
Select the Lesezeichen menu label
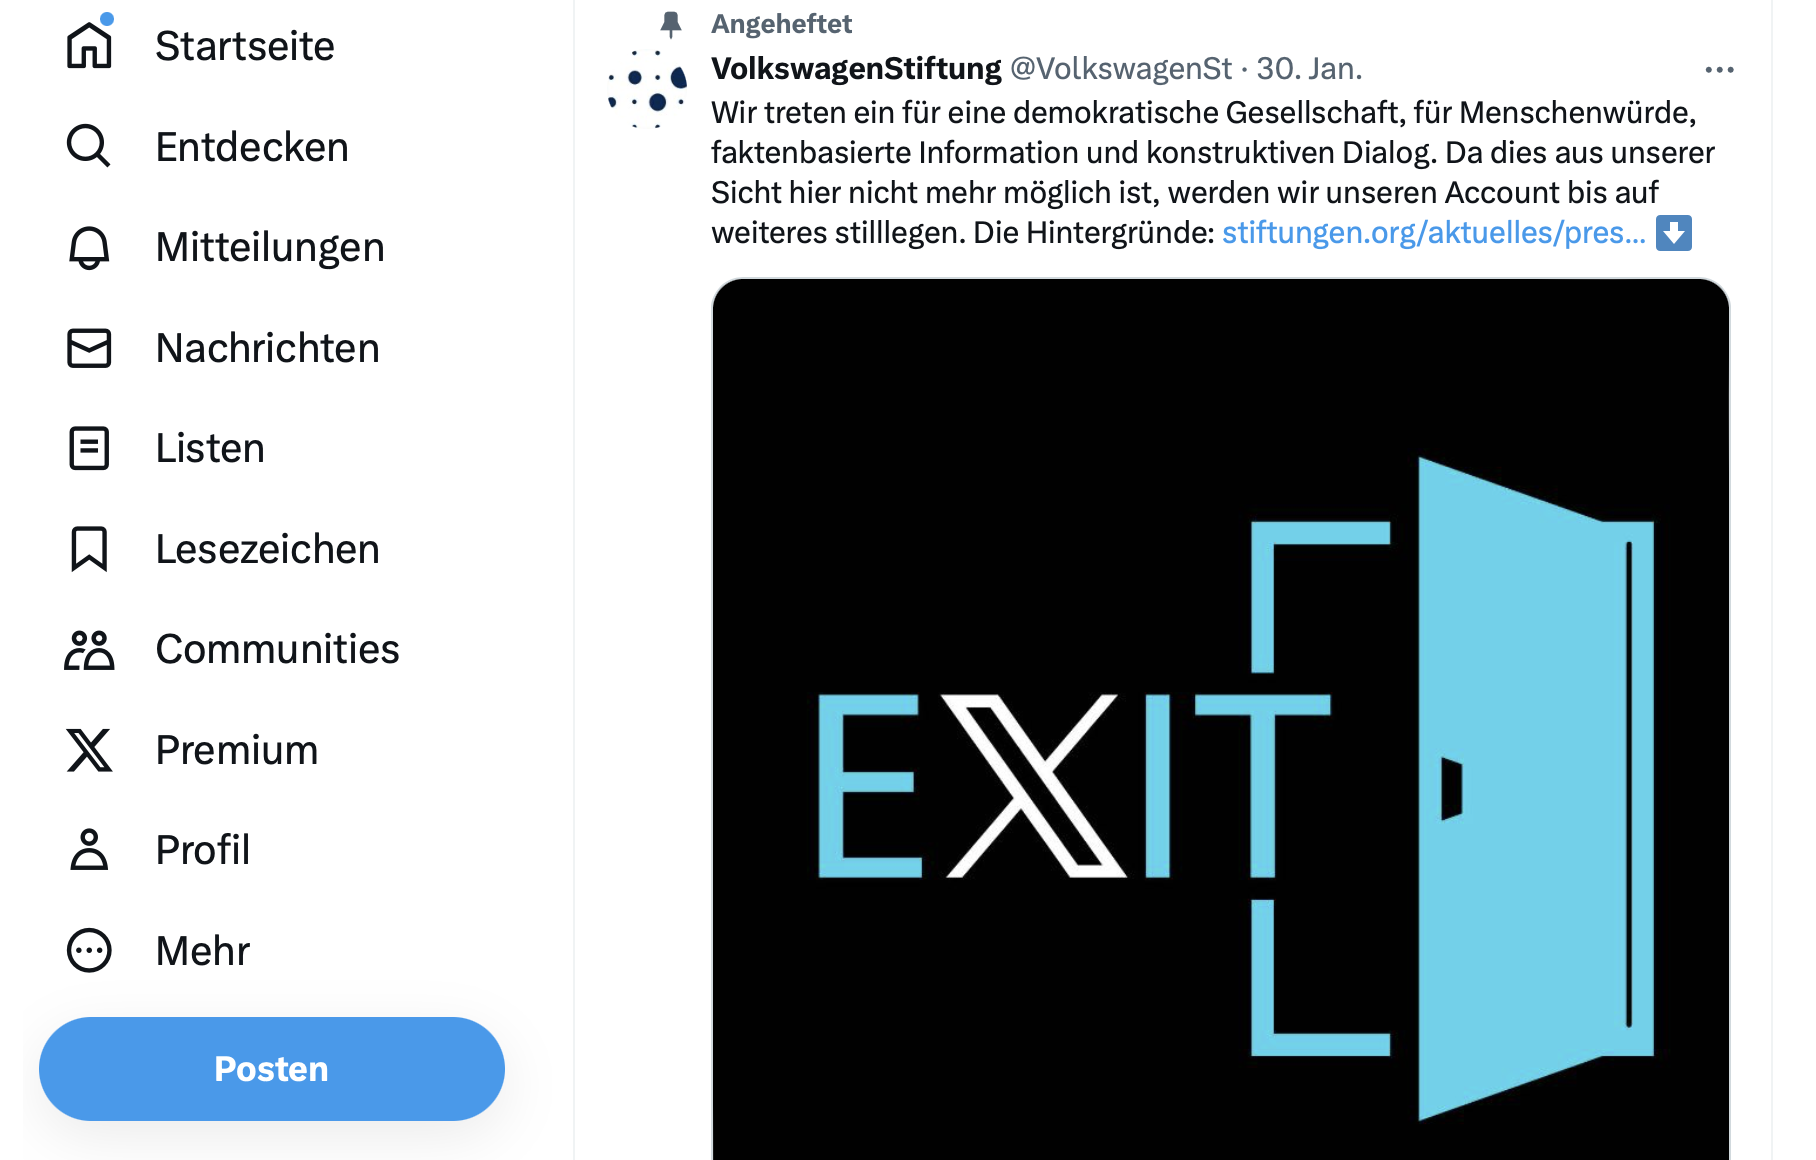click(x=268, y=549)
